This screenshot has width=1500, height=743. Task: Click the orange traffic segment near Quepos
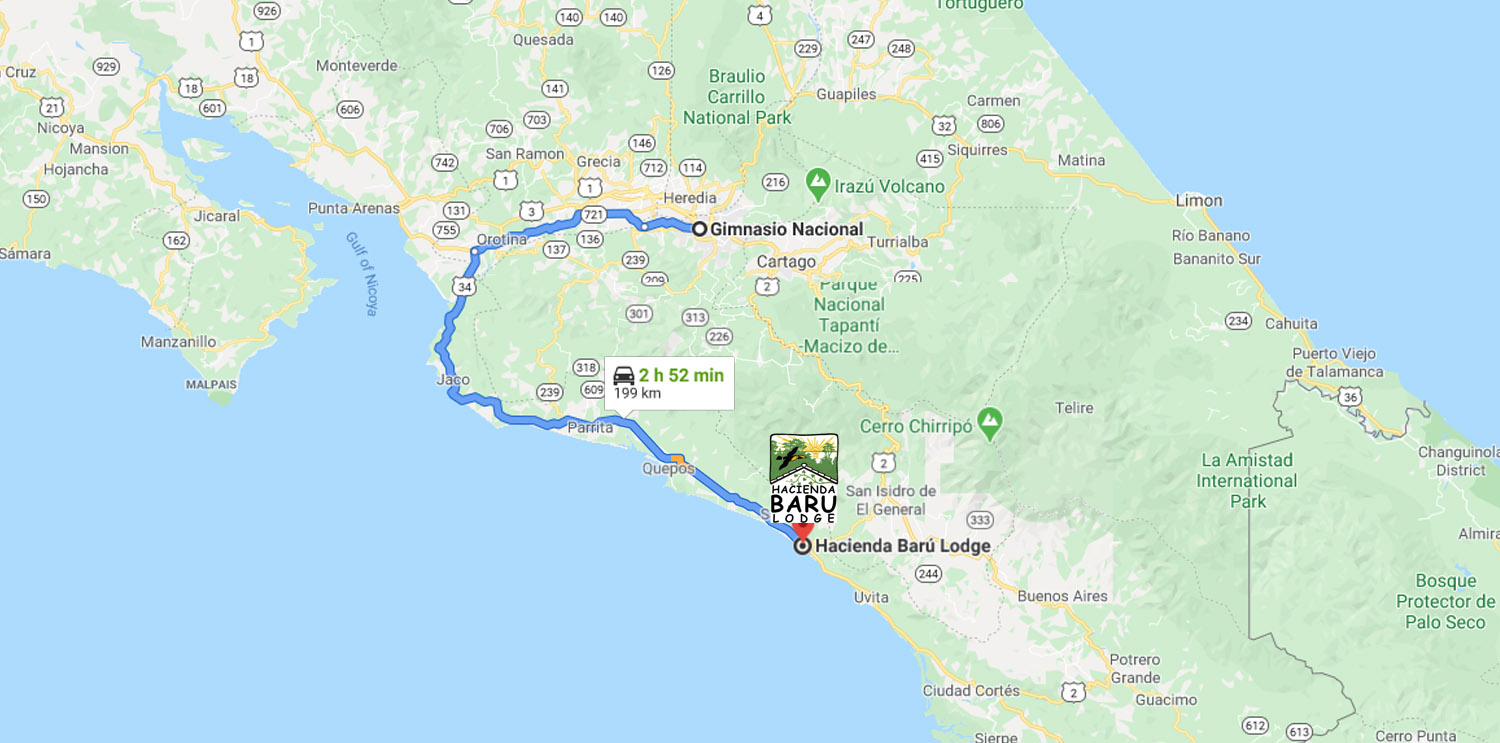click(x=678, y=460)
